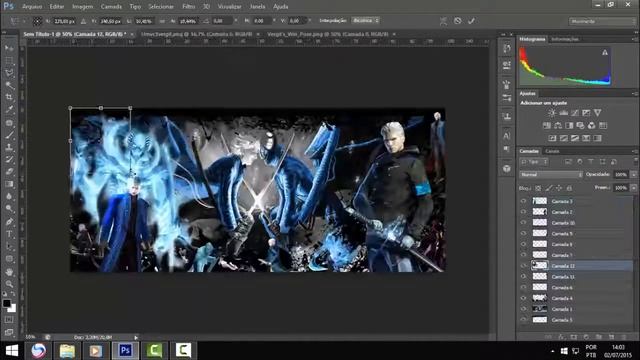Add a Levels adjustment
Image resolution: width=640 pixels, height=360 pixels.
click(x=563, y=113)
